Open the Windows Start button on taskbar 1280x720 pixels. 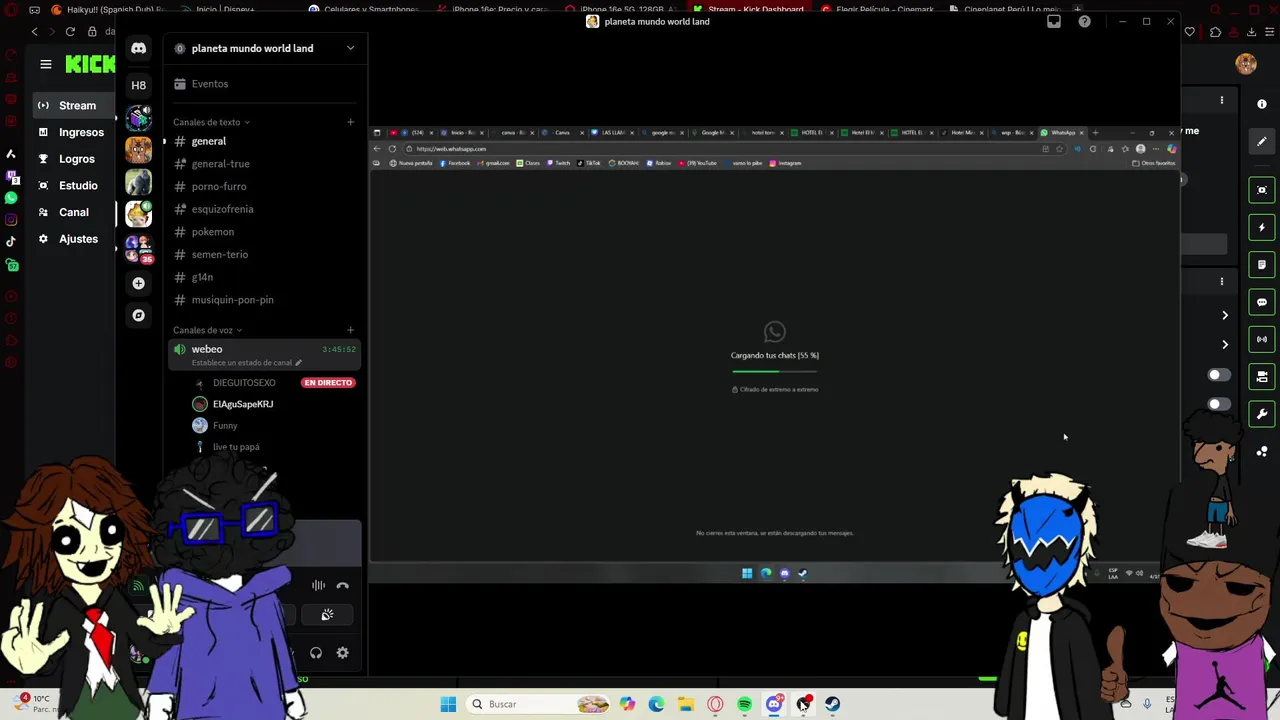448,704
